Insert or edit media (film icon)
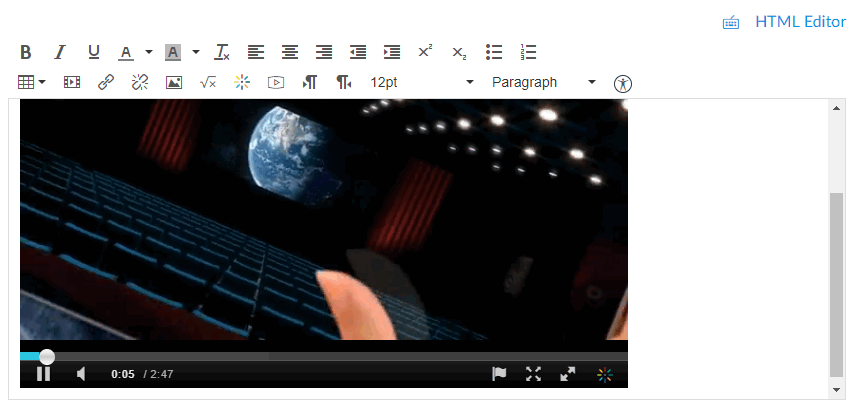 (72, 82)
